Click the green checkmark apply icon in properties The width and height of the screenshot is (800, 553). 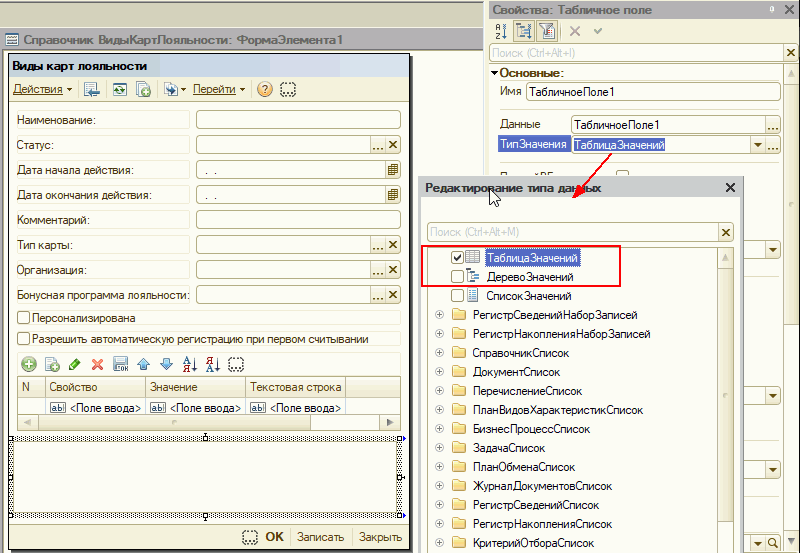(x=598, y=31)
